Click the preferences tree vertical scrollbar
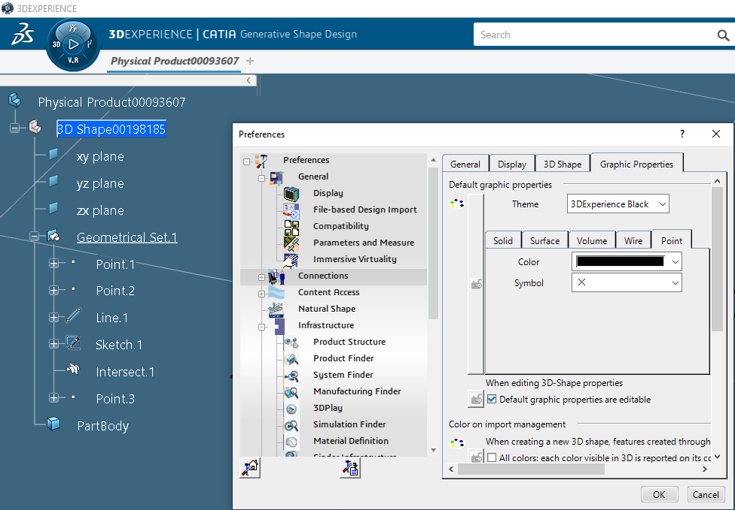The image size is (735, 510). tap(433, 242)
